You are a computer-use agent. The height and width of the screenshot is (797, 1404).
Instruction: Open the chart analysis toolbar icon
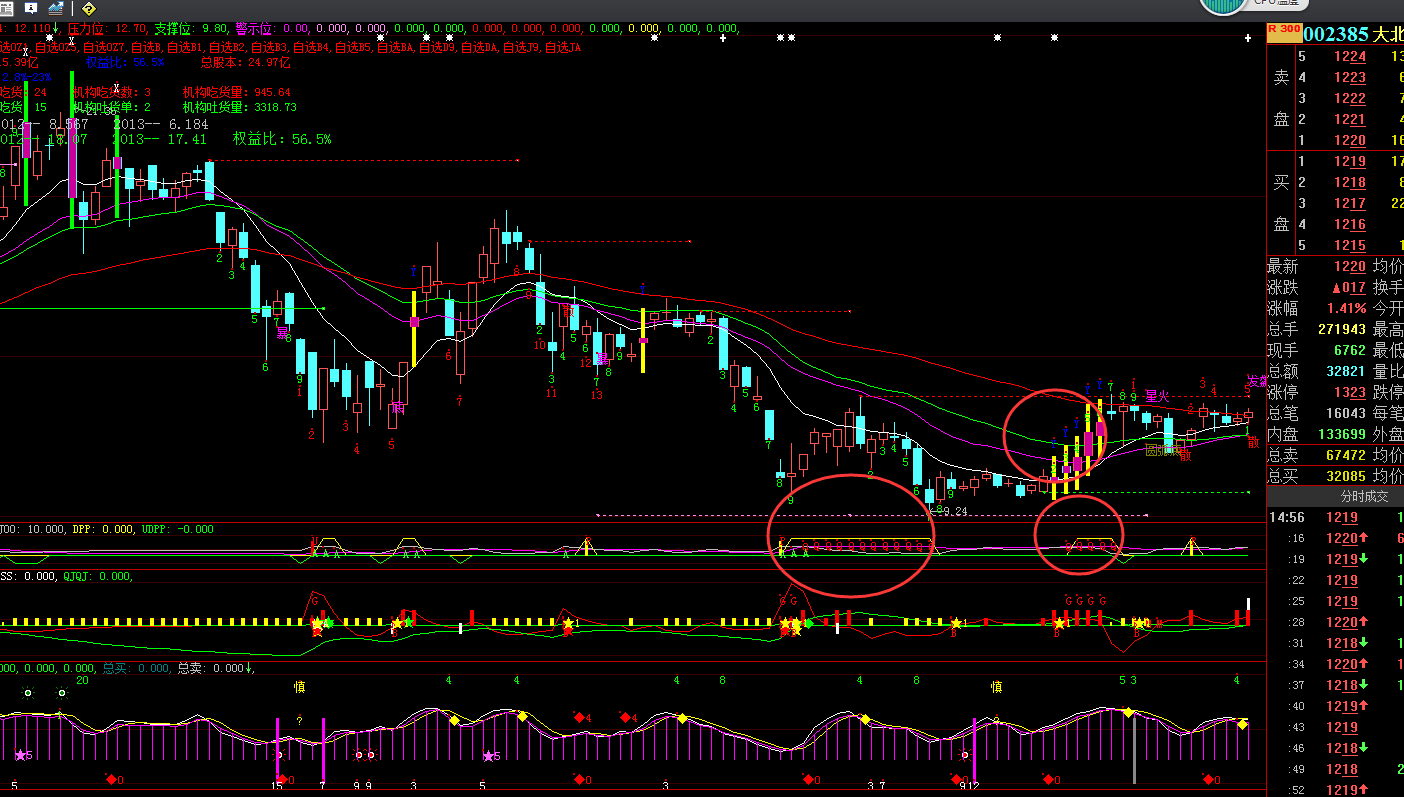pyautogui.click(x=56, y=8)
